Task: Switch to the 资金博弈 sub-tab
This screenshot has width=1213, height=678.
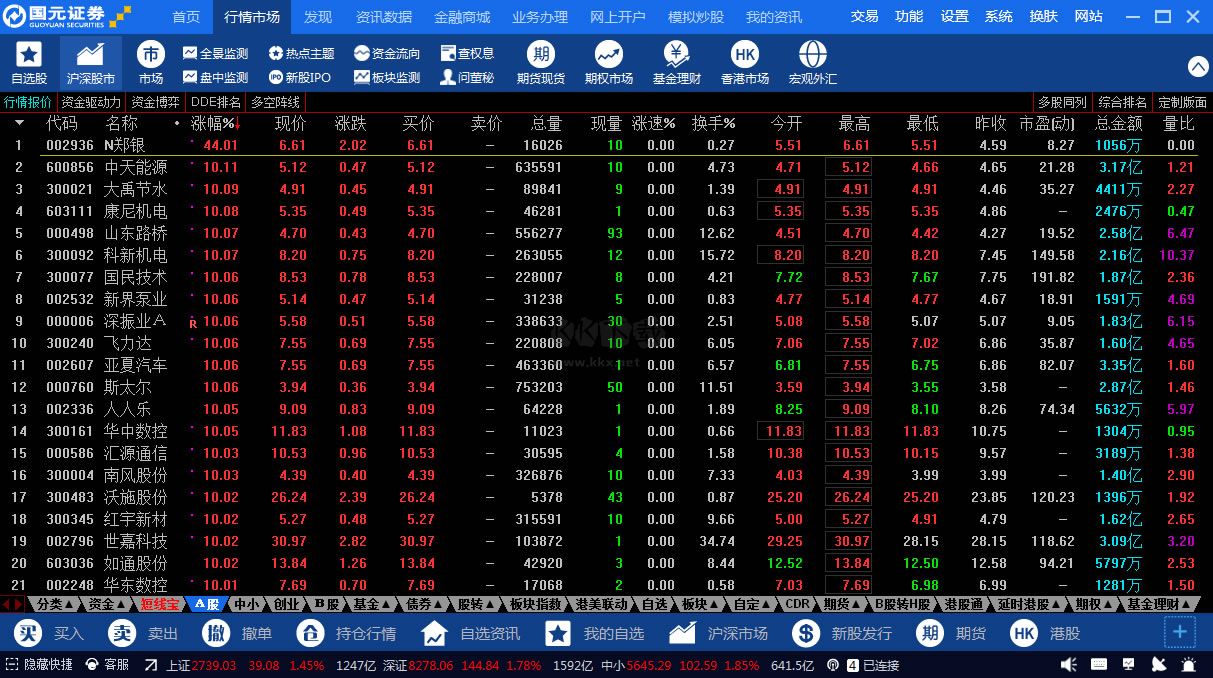Action: (x=156, y=102)
